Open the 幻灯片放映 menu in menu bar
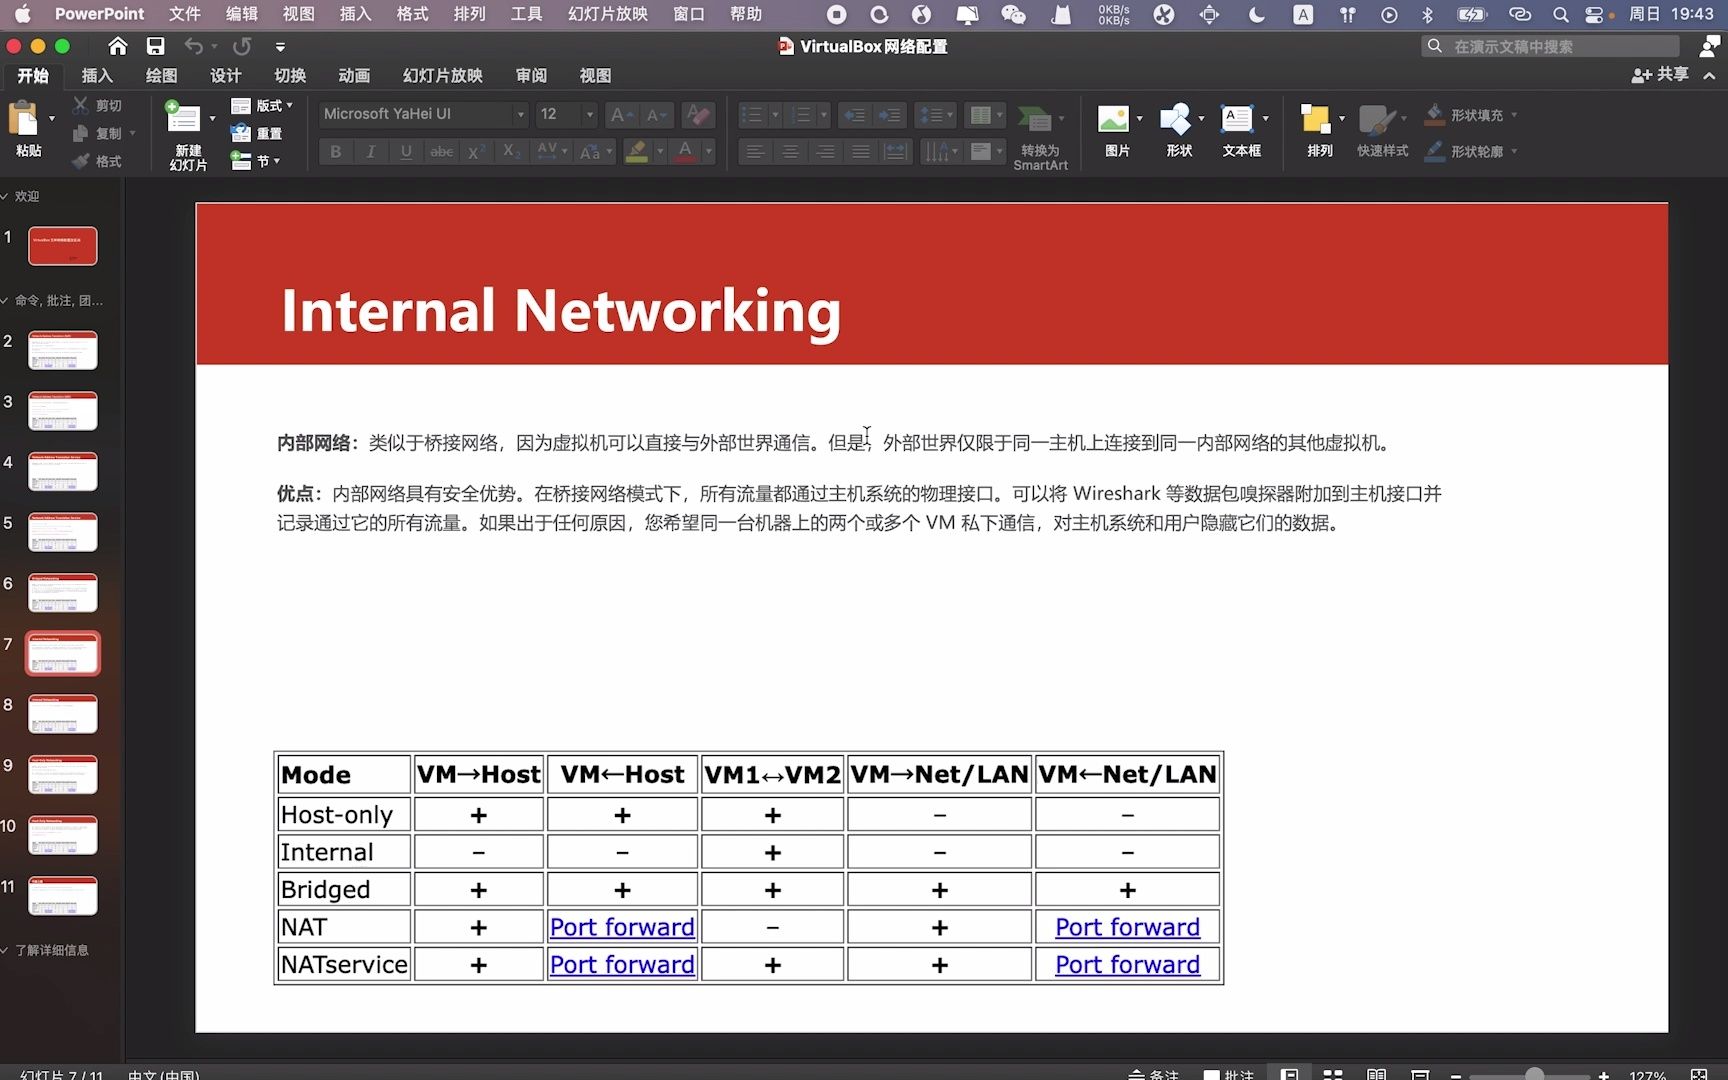 coord(606,14)
